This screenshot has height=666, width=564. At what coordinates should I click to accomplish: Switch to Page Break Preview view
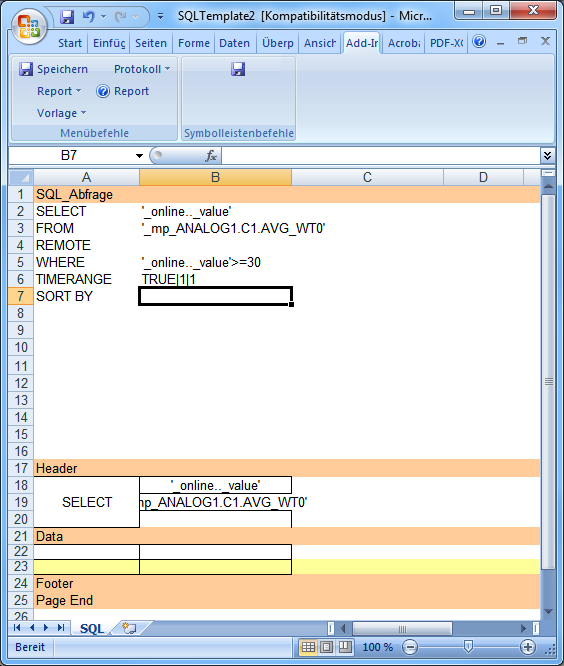tap(345, 647)
